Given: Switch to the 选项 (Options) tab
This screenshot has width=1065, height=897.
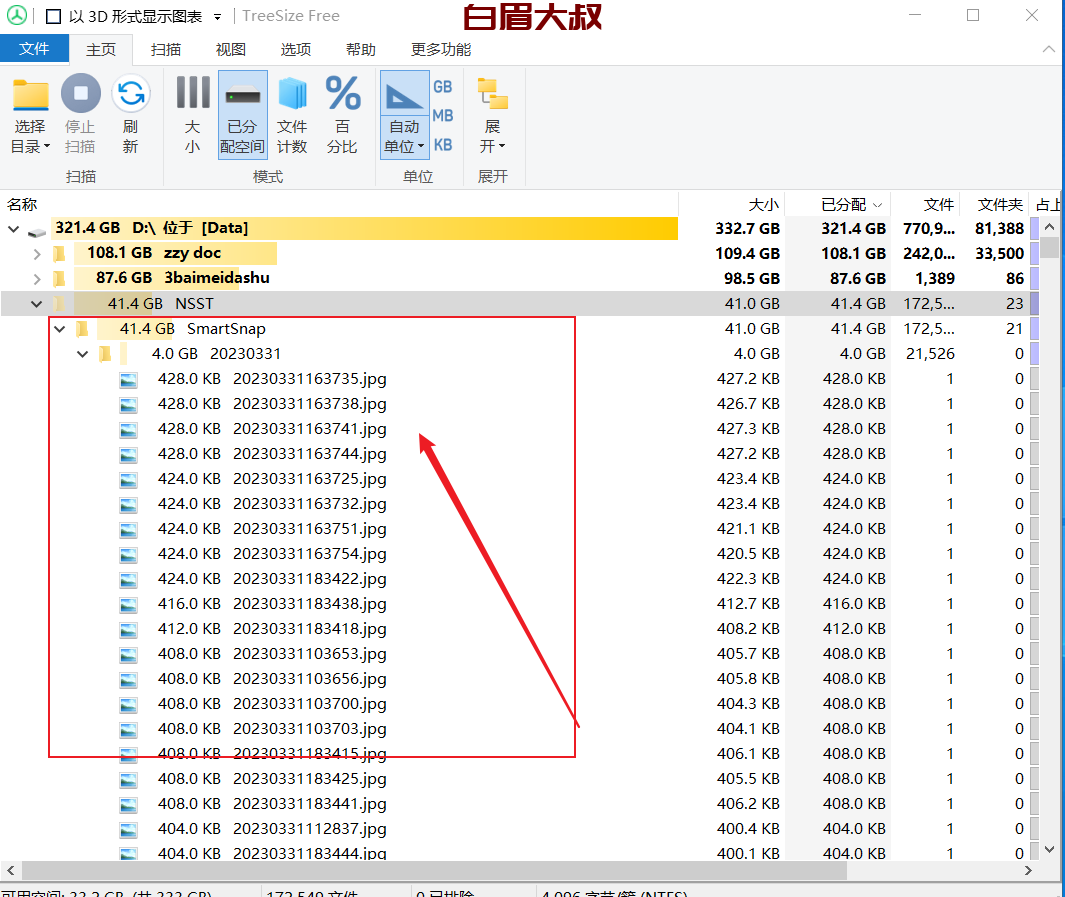Looking at the screenshot, I should pyautogui.click(x=296, y=50).
